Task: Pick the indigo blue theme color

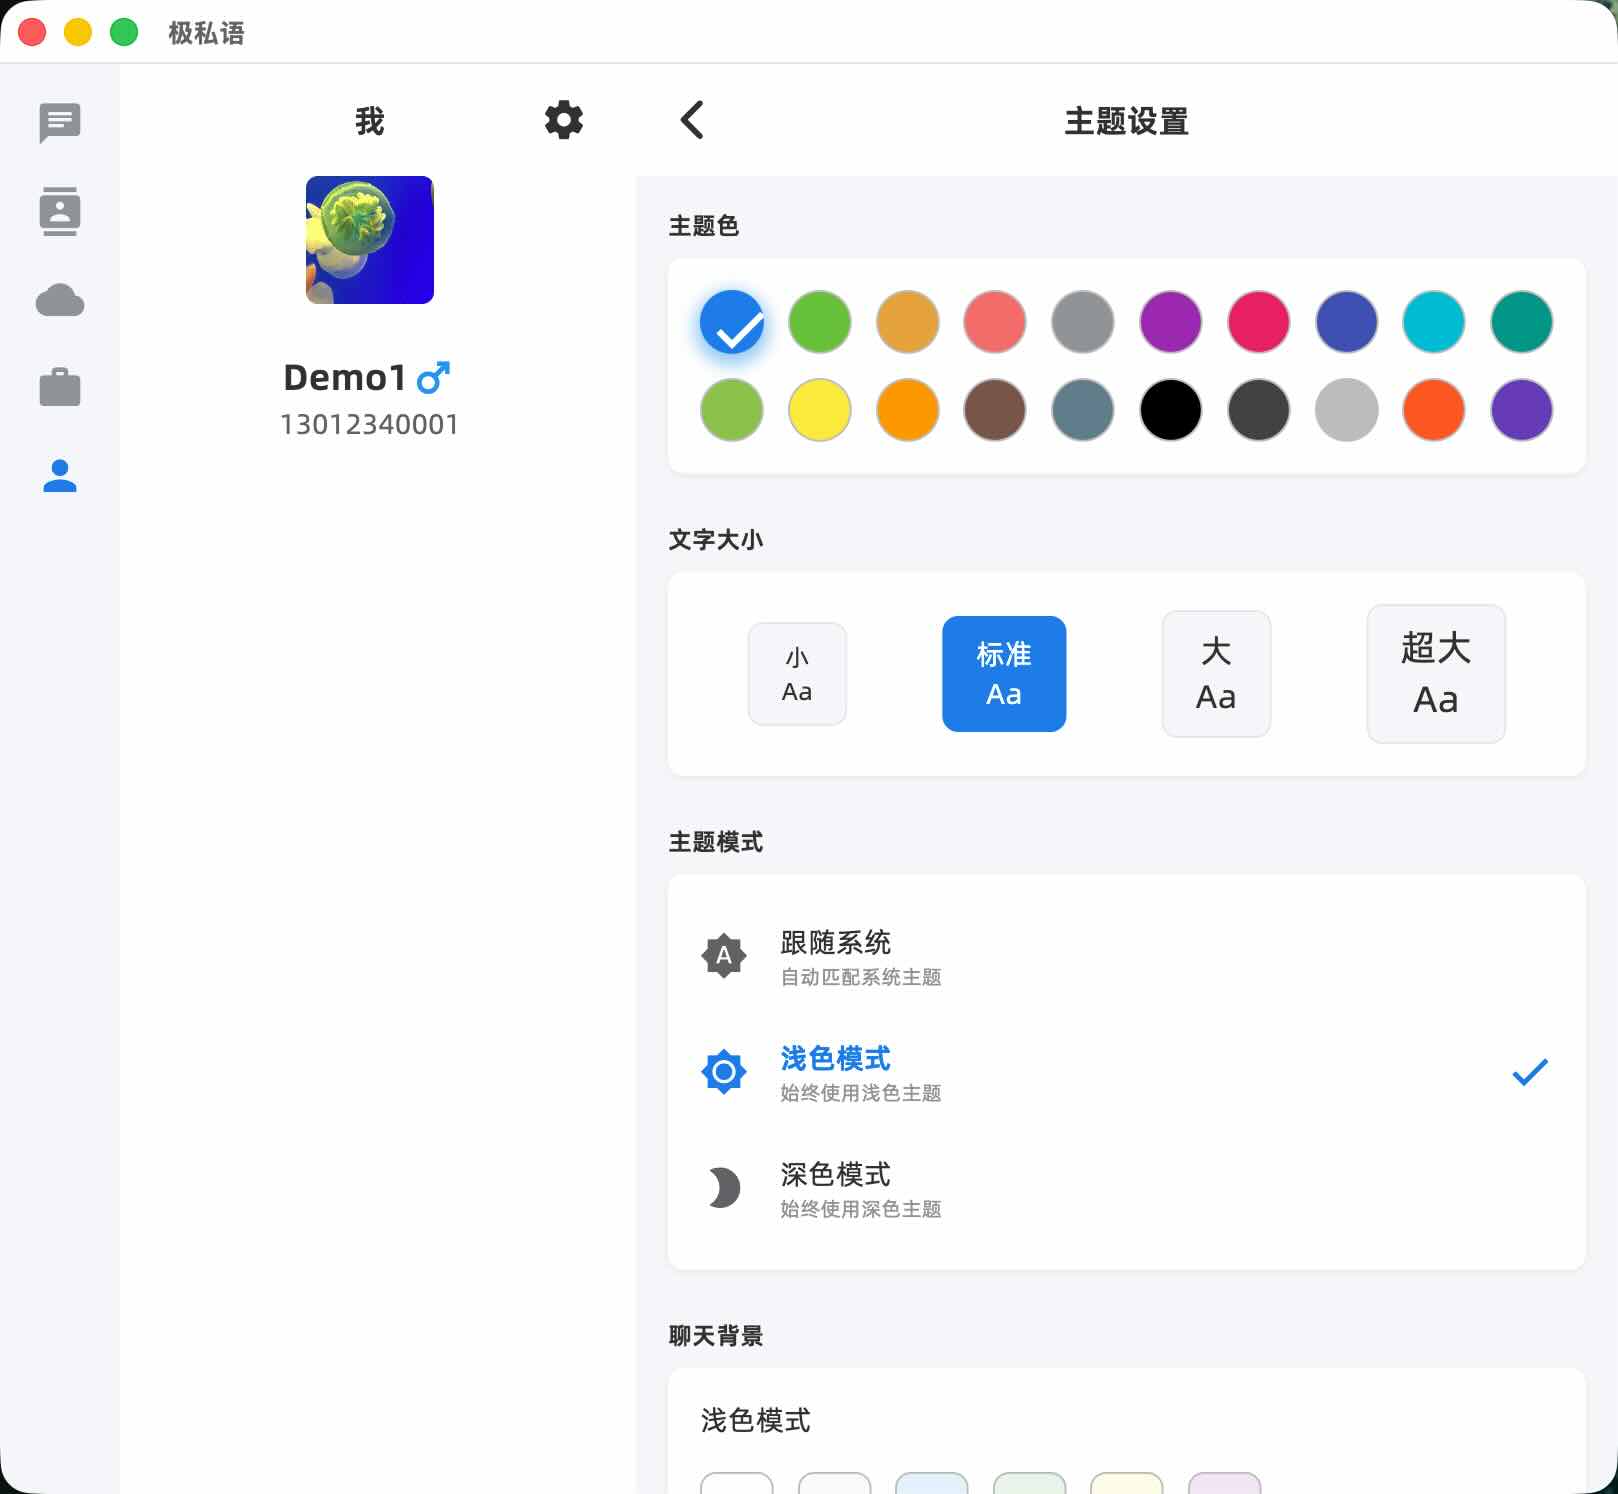Action: [x=1347, y=322]
